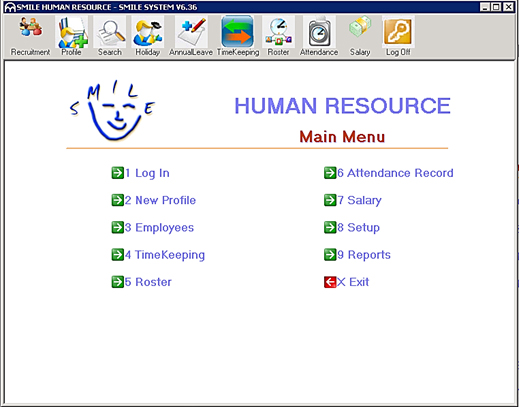Select the Holiday toolbar icon
Viewport: 519px width, 407px height.
(x=148, y=32)
